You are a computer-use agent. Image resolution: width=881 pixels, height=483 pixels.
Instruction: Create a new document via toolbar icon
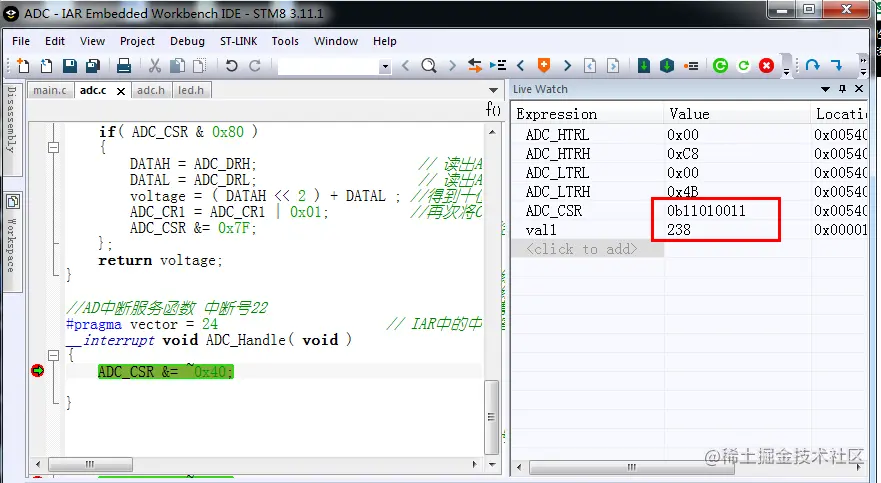23,66
